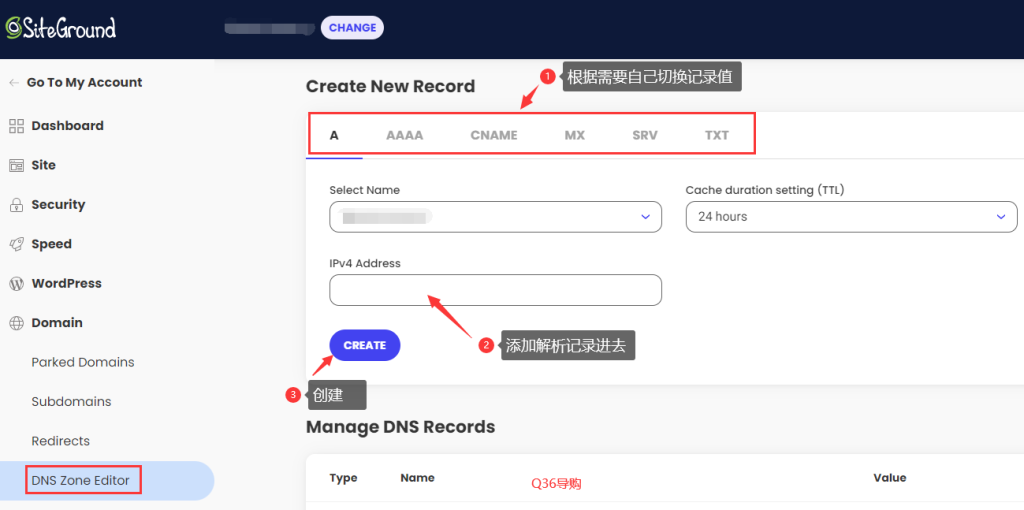The height and width of the screenshot is (510, 1024).
Task: Click the Manage DNS Records heading
Action: click(x=400, y=427)
